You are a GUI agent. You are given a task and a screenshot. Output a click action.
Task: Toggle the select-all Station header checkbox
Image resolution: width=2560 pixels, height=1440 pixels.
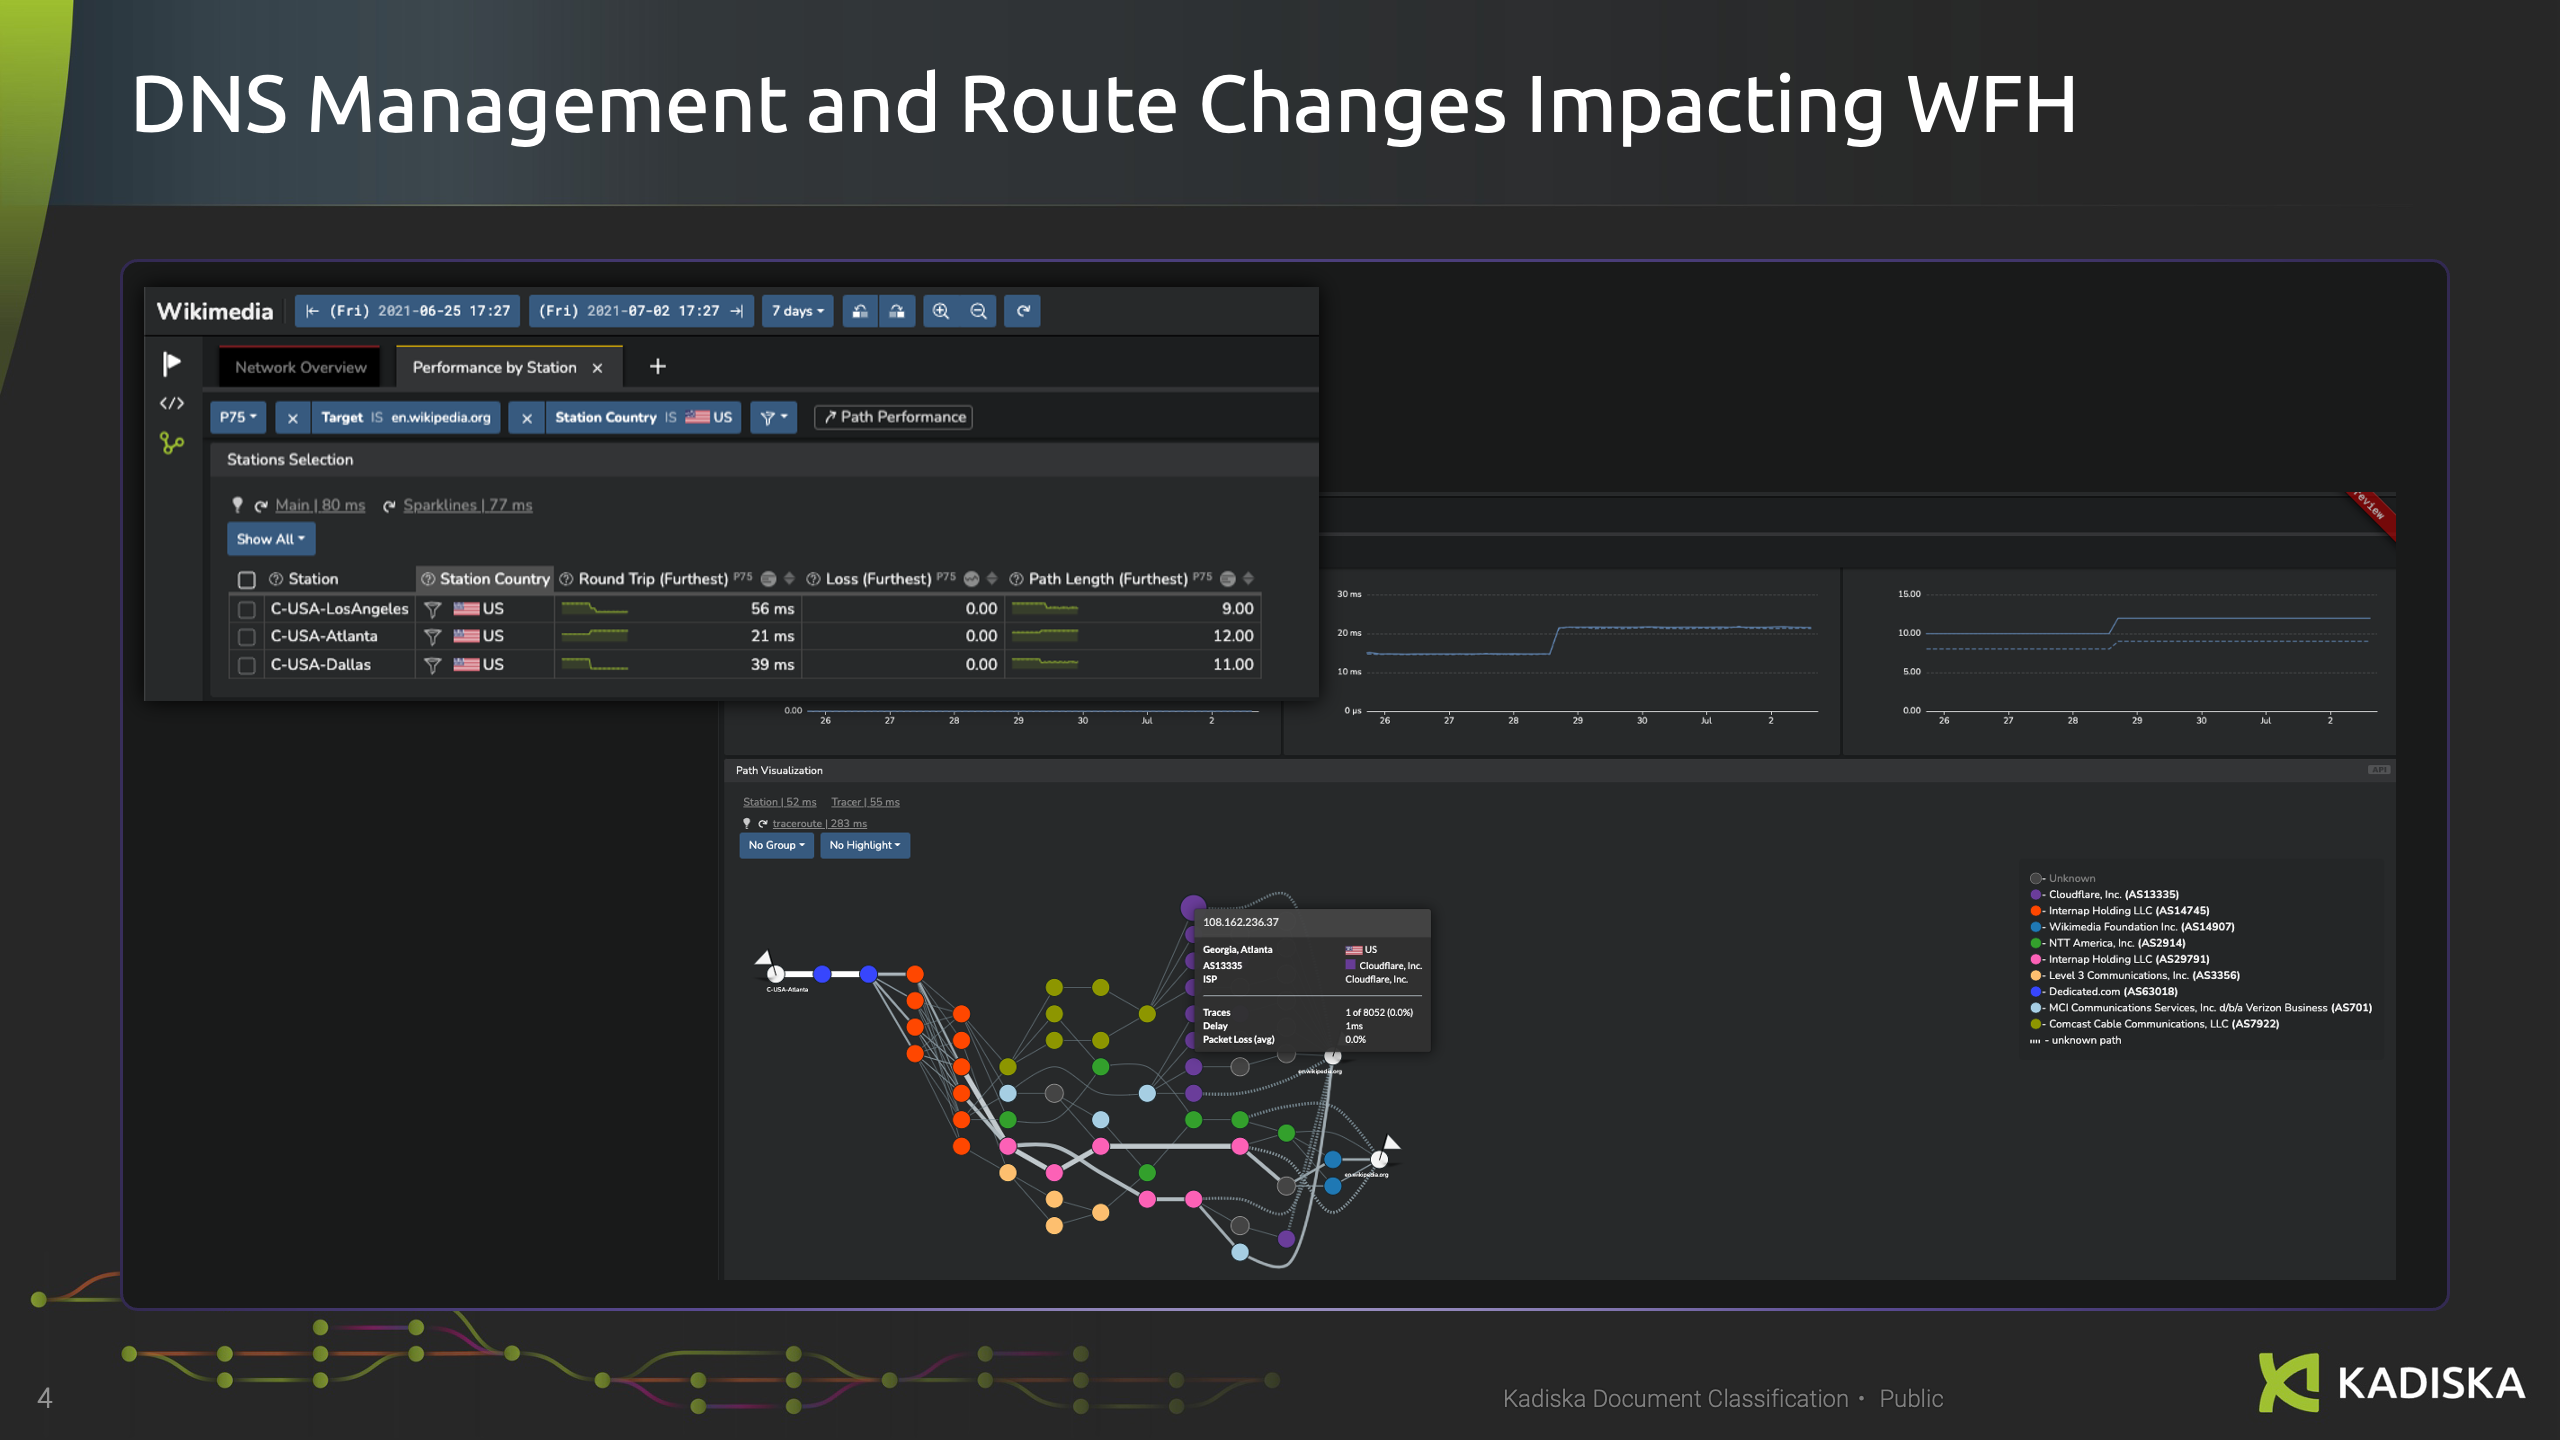point(247,579)
